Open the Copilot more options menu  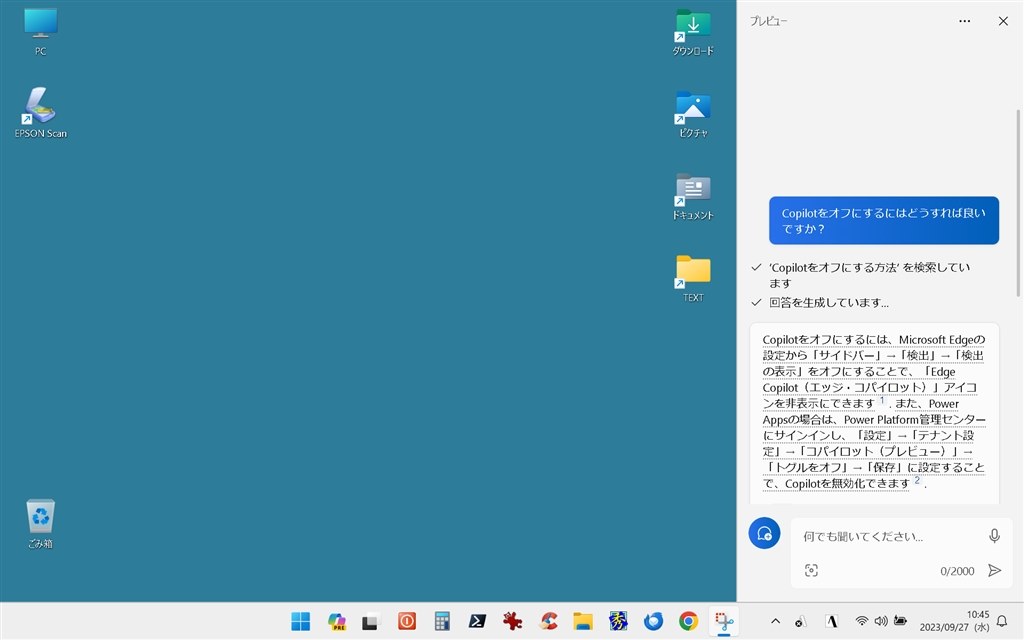pos(965,21)
